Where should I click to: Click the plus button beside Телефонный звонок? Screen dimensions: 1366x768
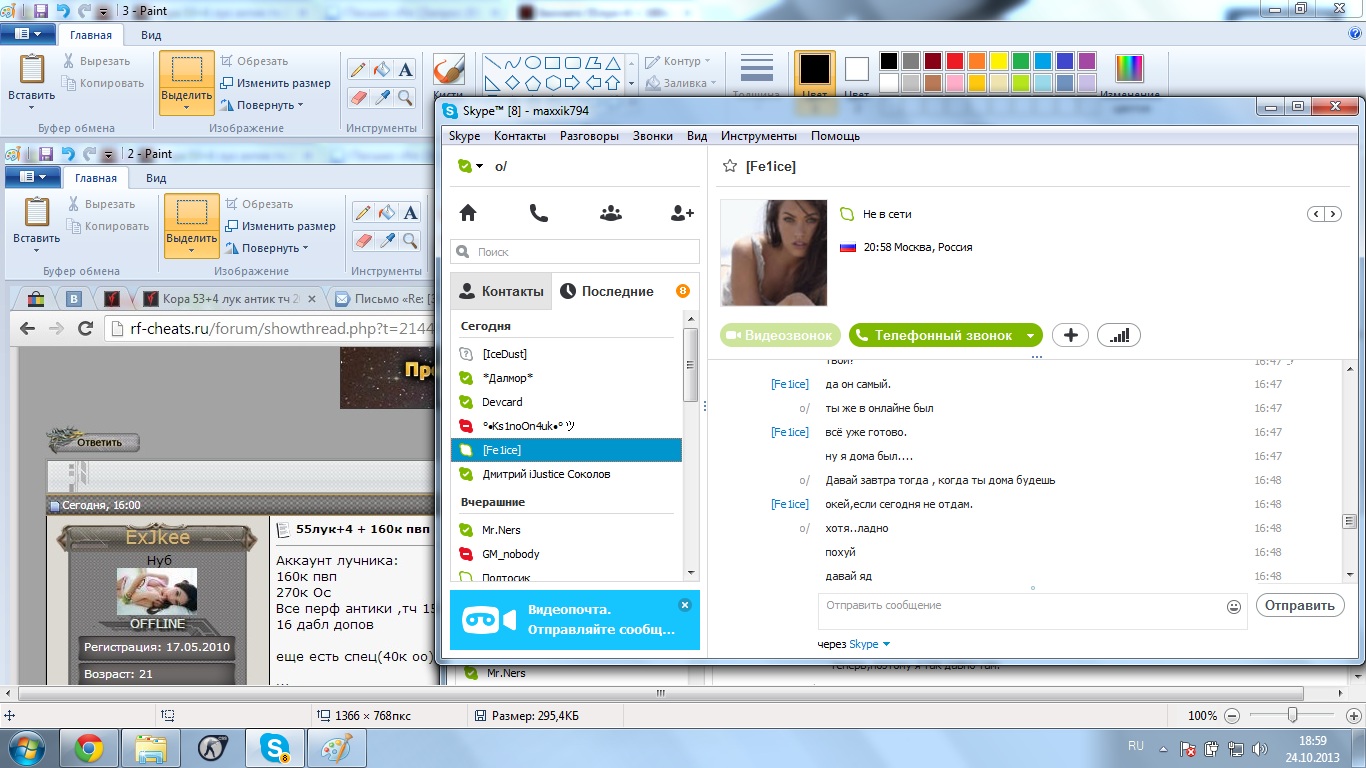[1070, 335]
